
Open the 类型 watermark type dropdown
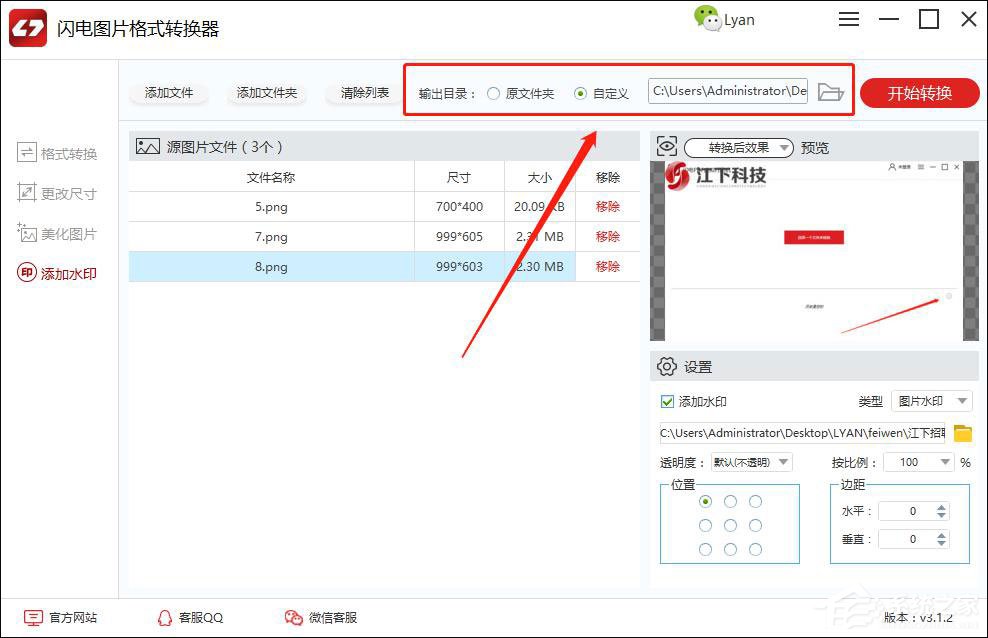point(930,401)
